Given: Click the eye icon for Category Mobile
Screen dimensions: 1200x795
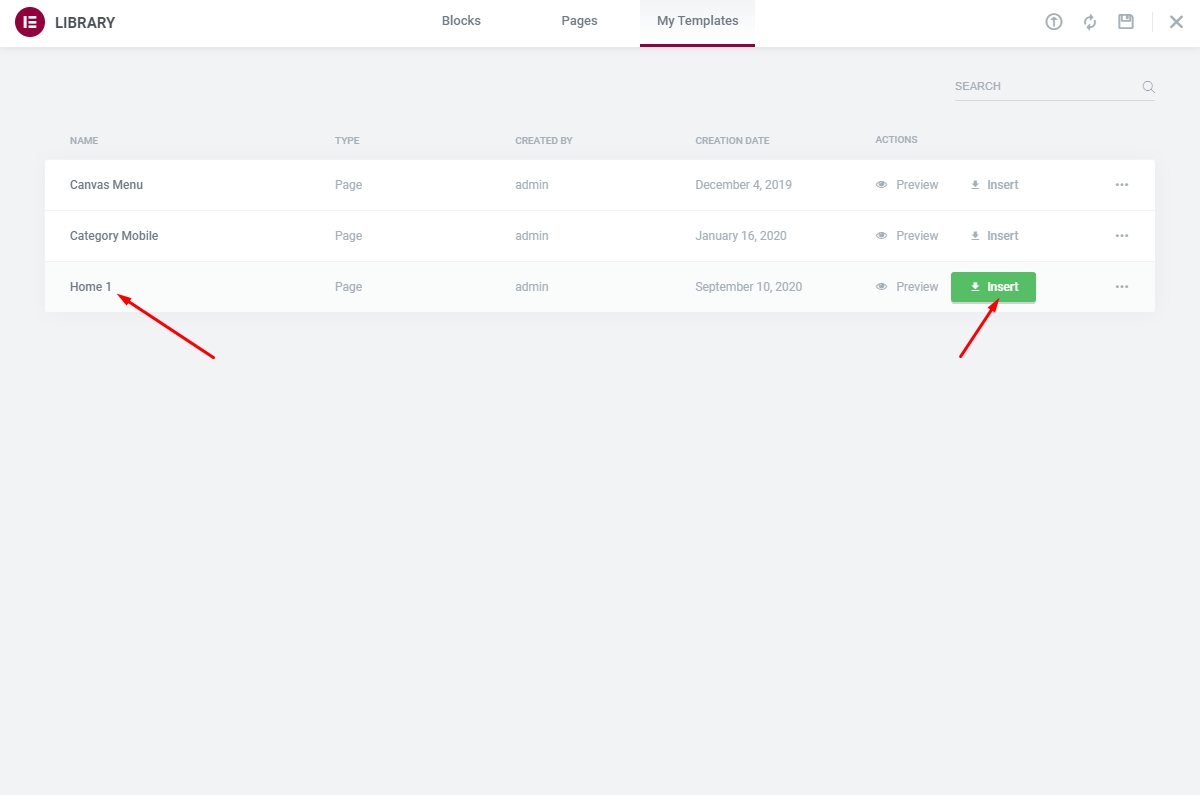Looking at the screenshot, I should [x=881, y=236].
